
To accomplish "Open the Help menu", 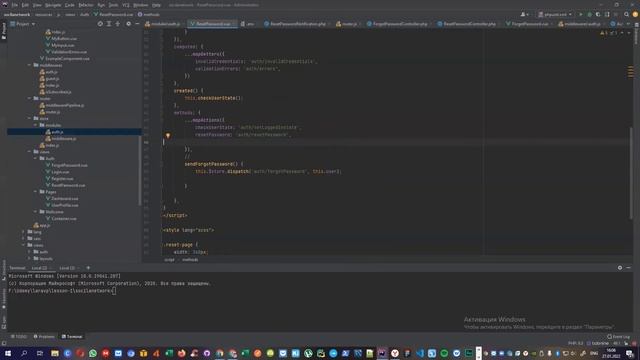I will click(156, 5).
